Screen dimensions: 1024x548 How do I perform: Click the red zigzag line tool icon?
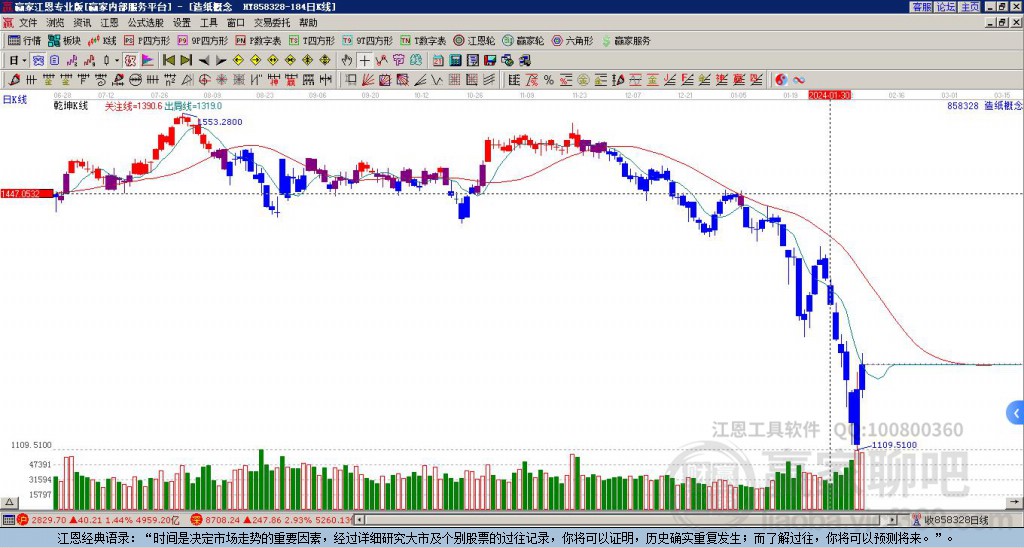click(x=381, y=60)
